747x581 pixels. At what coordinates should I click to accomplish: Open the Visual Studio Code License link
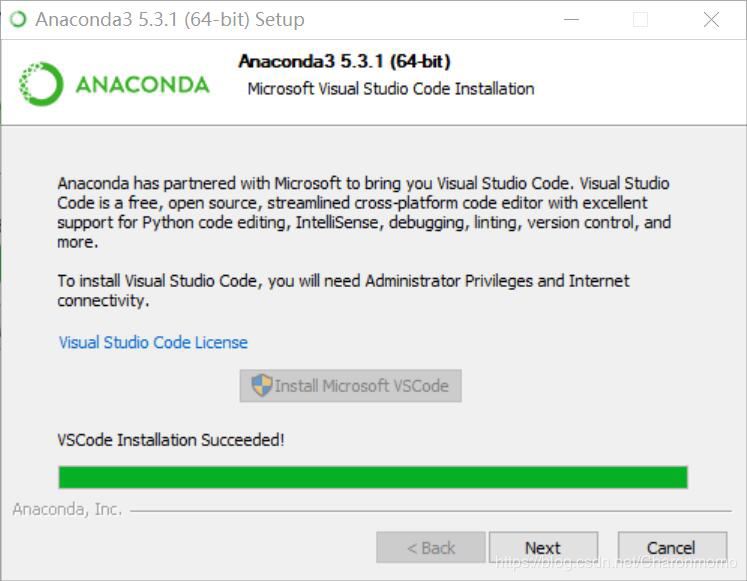(153, 342)
